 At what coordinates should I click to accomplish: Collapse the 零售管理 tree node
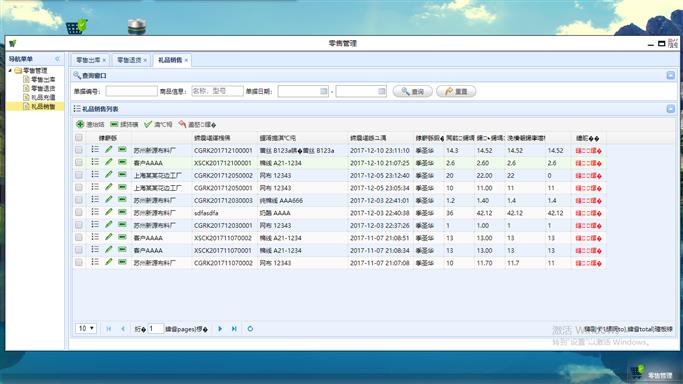pos(10,70)
